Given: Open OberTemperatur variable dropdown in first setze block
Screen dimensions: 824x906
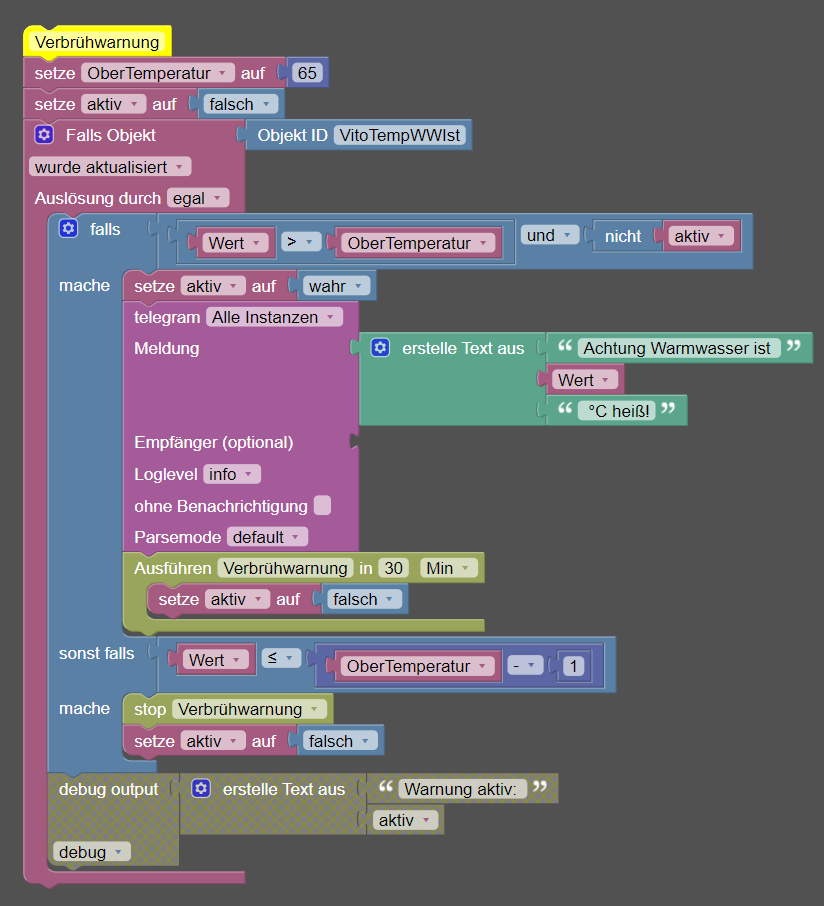Looking at the screenshot, I should [x=158, y=73].
